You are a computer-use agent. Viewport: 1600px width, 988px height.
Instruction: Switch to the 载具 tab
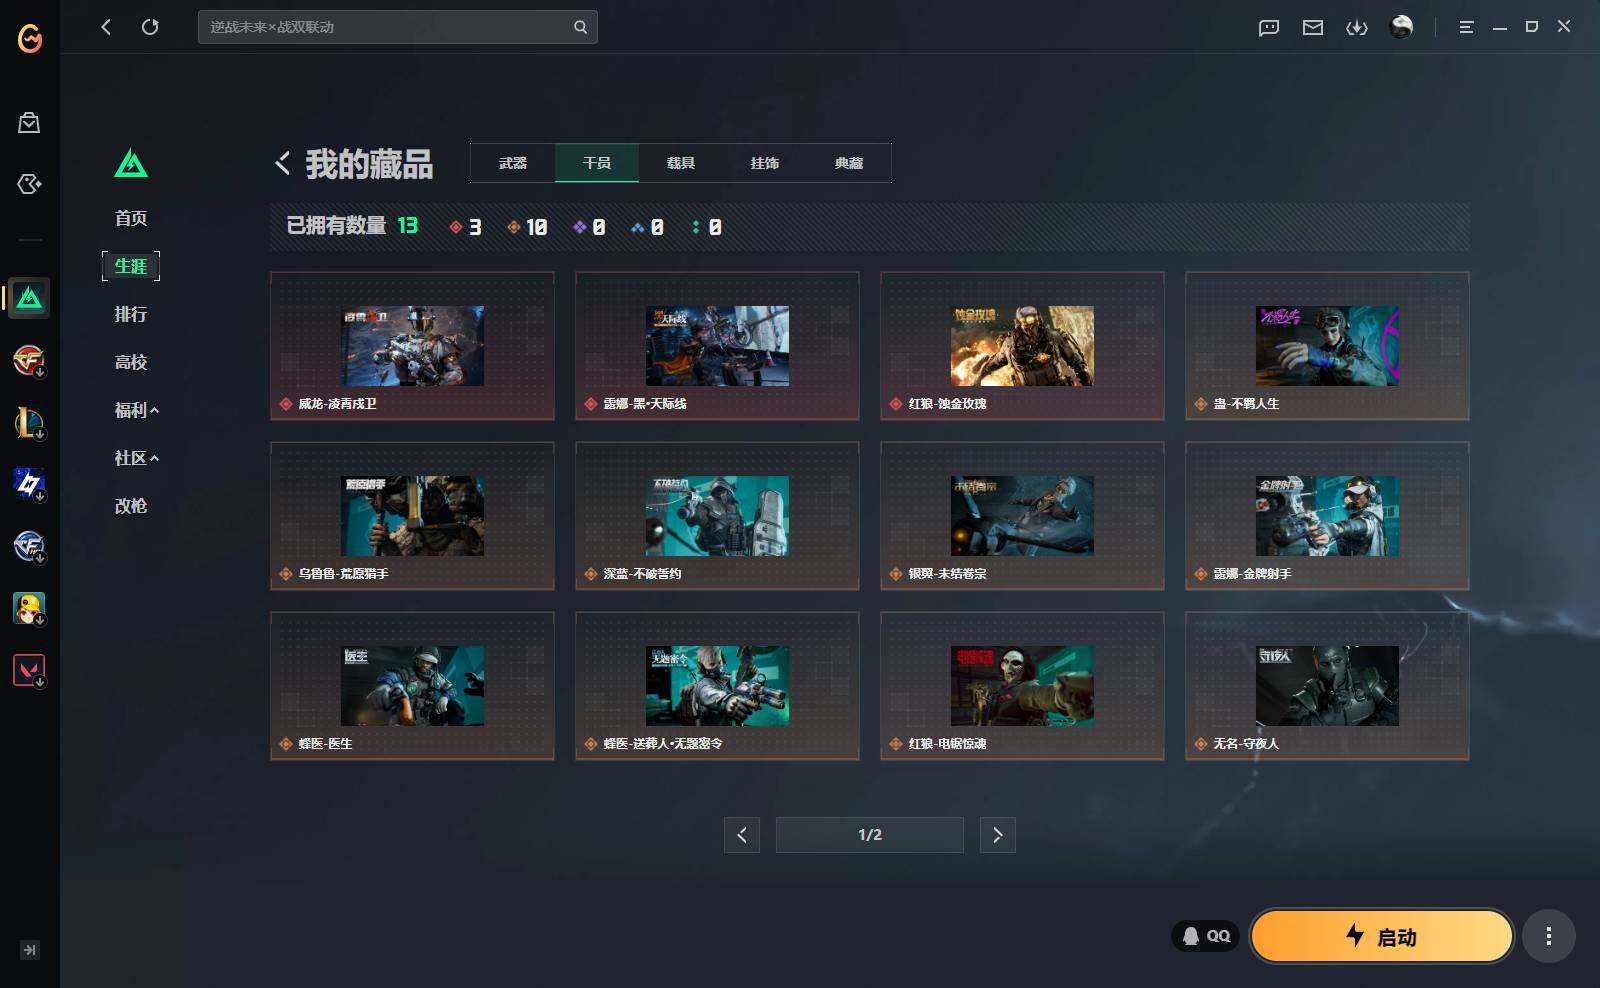click(x=681, y=163)
